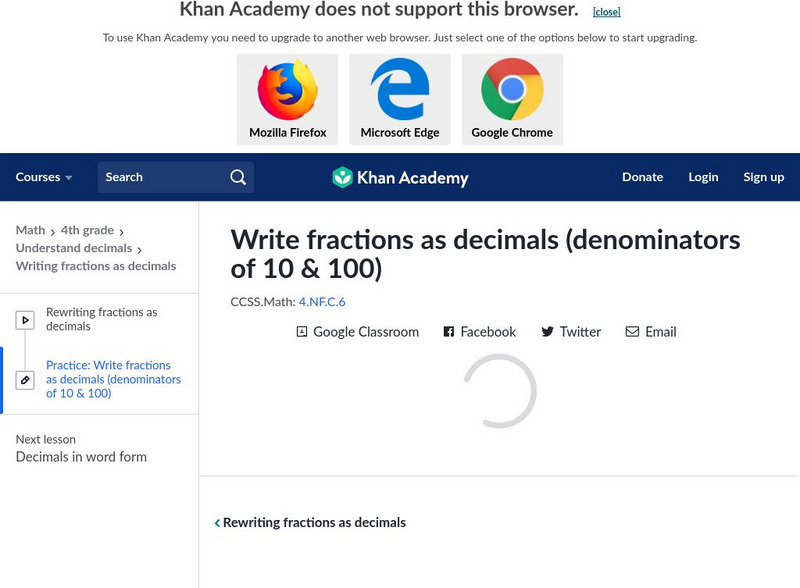
Task: Share this exercise by Email
Action: pos(651,332)
